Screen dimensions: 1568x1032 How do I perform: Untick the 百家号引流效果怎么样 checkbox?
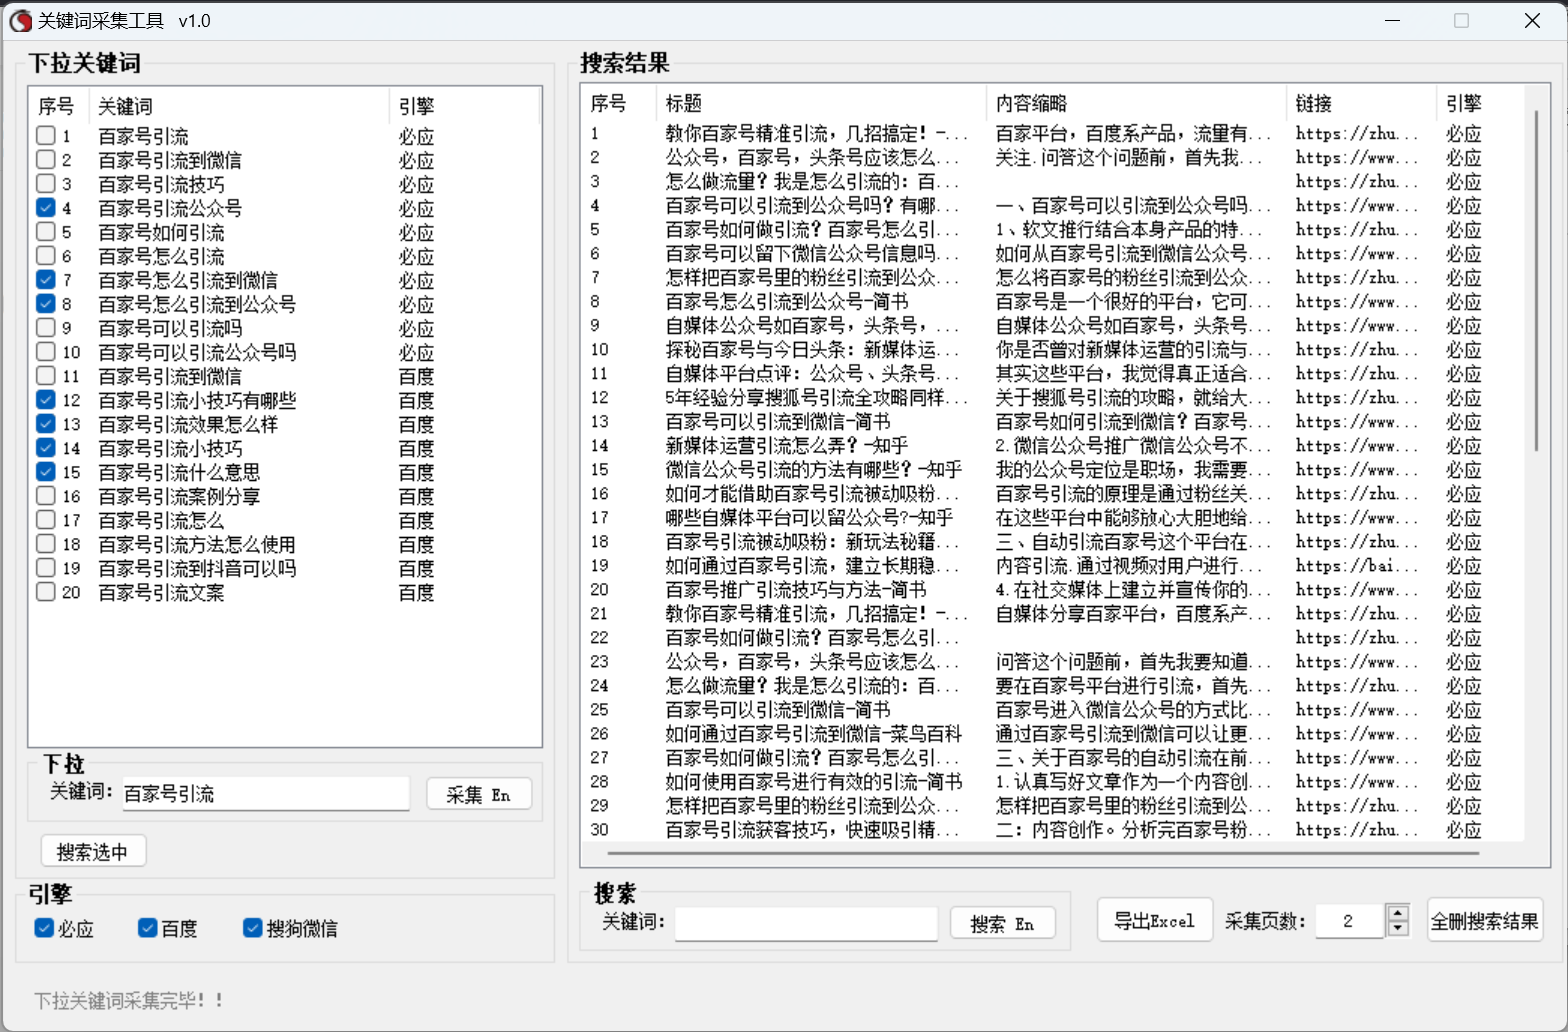[46, 424]
